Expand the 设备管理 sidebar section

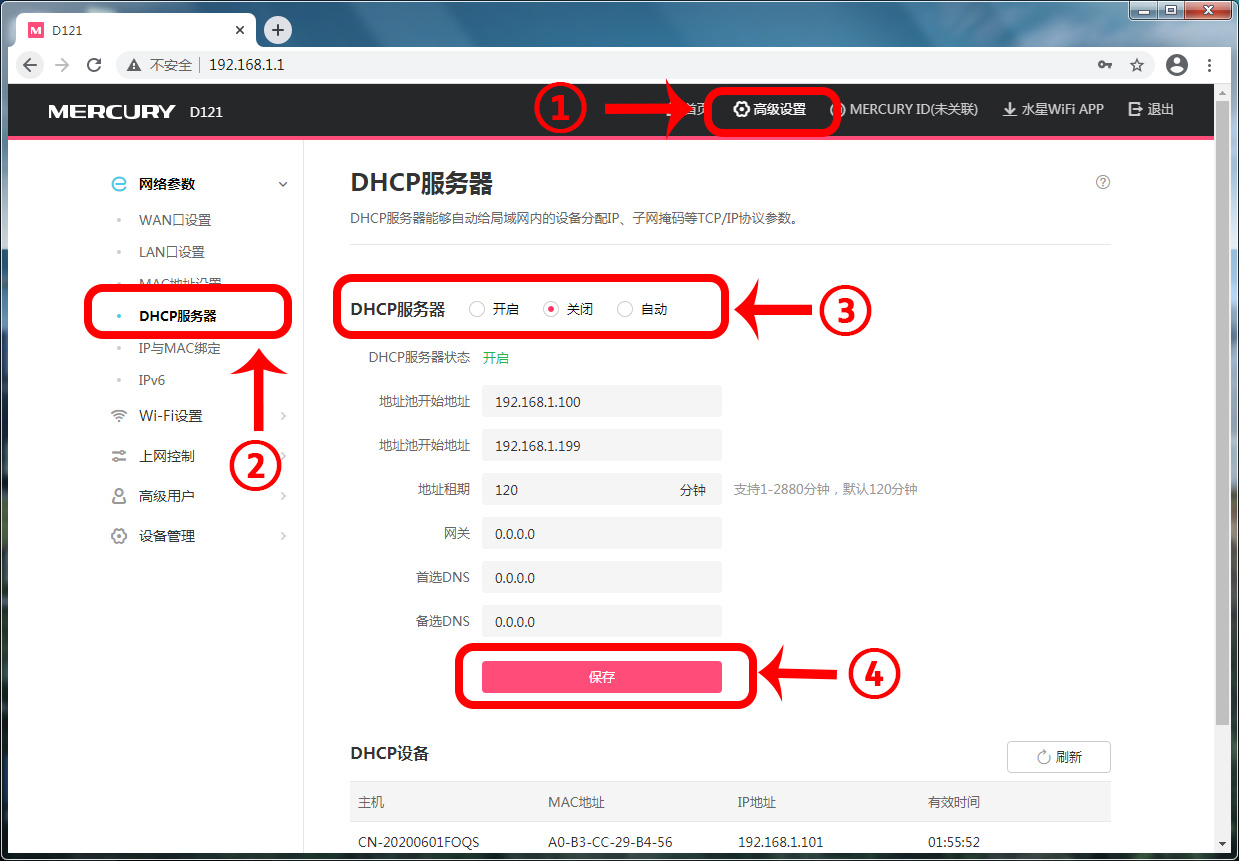(283, 536)
